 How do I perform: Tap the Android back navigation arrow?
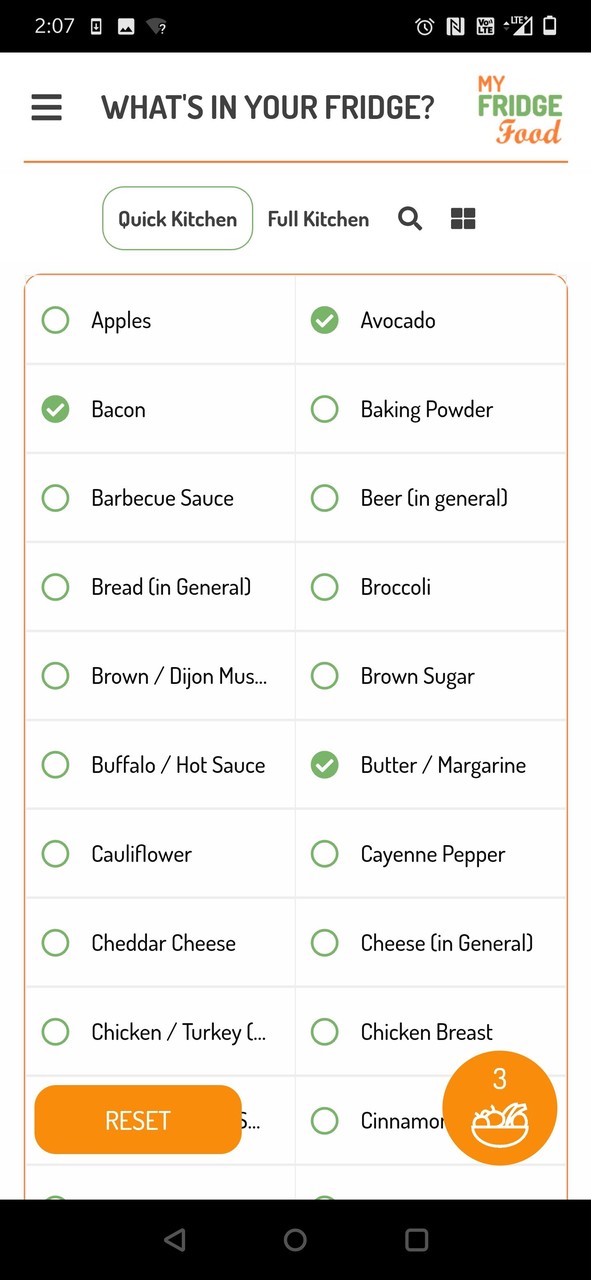[x=175, y=1239]
